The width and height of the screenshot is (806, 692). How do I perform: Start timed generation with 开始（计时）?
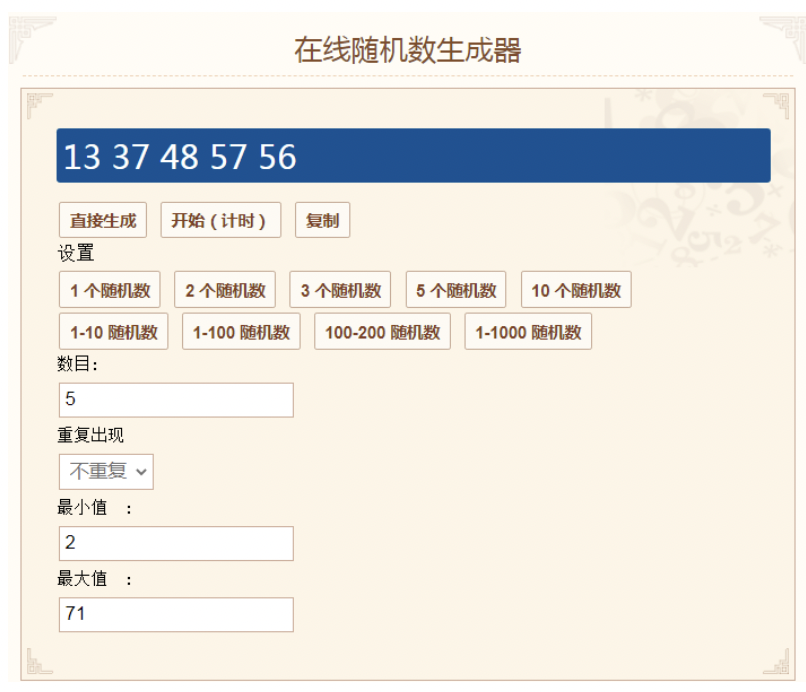click(221, 220)
